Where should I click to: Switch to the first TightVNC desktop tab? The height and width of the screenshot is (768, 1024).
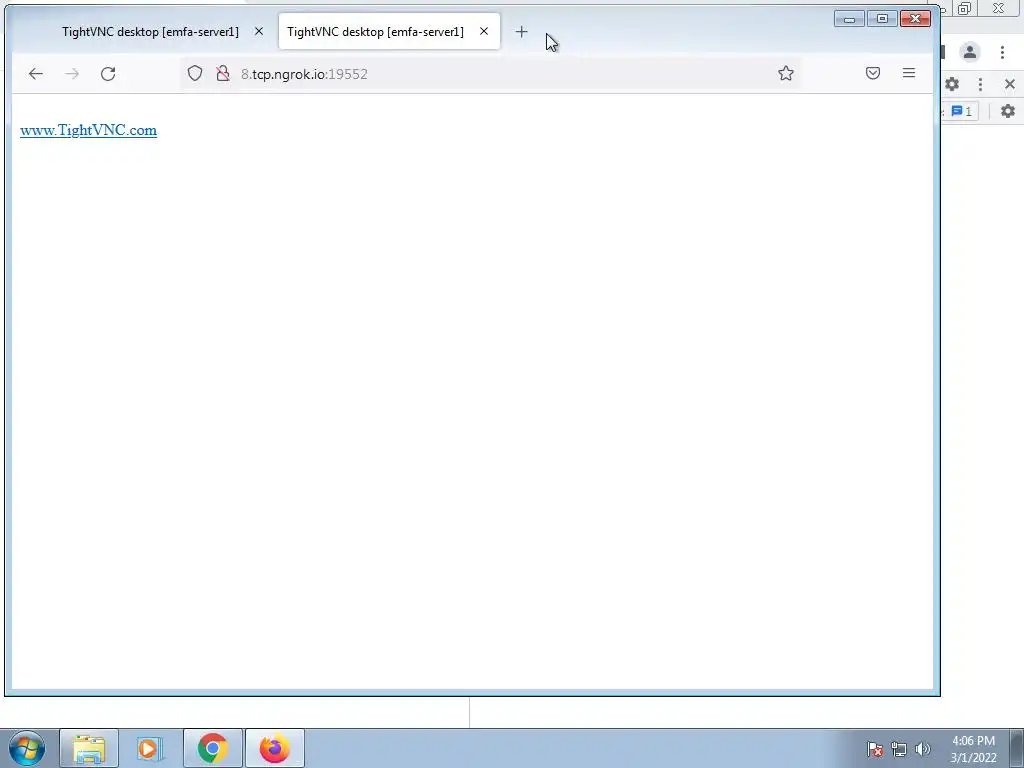click(150, 31)
